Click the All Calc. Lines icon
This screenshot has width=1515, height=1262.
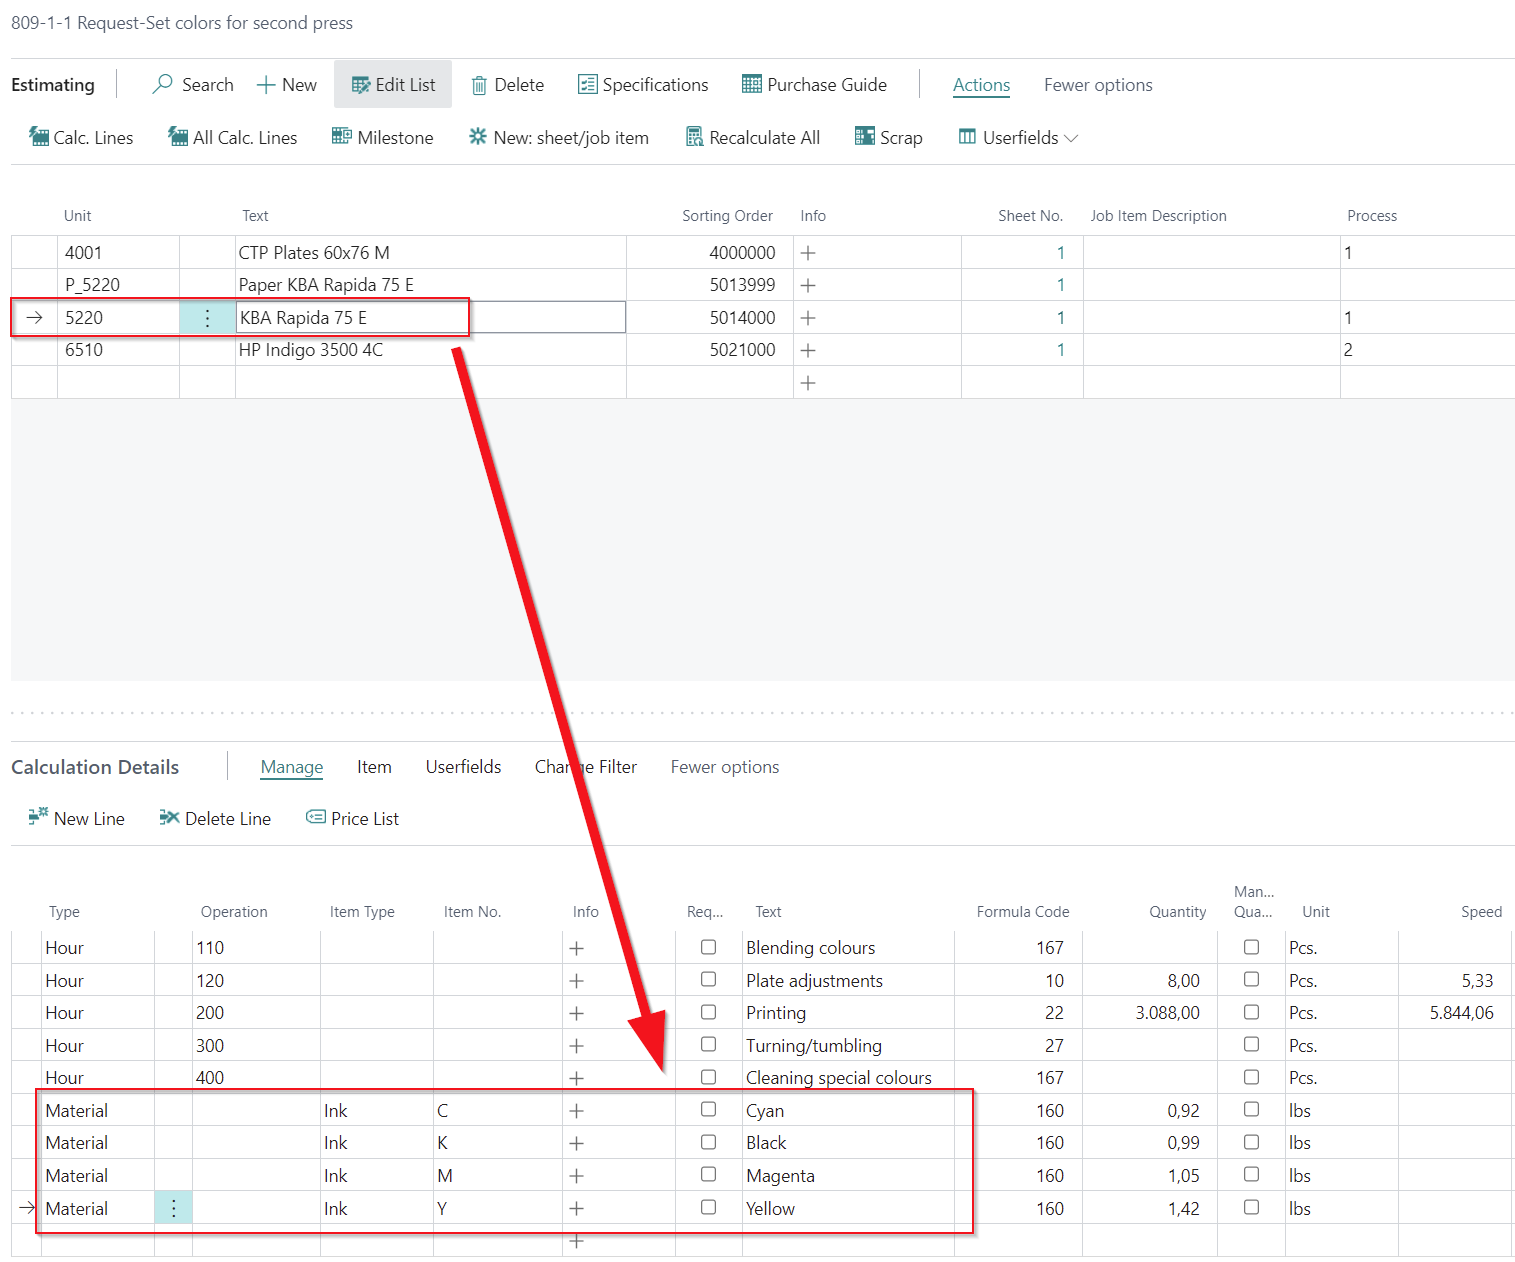pos(178,136)
